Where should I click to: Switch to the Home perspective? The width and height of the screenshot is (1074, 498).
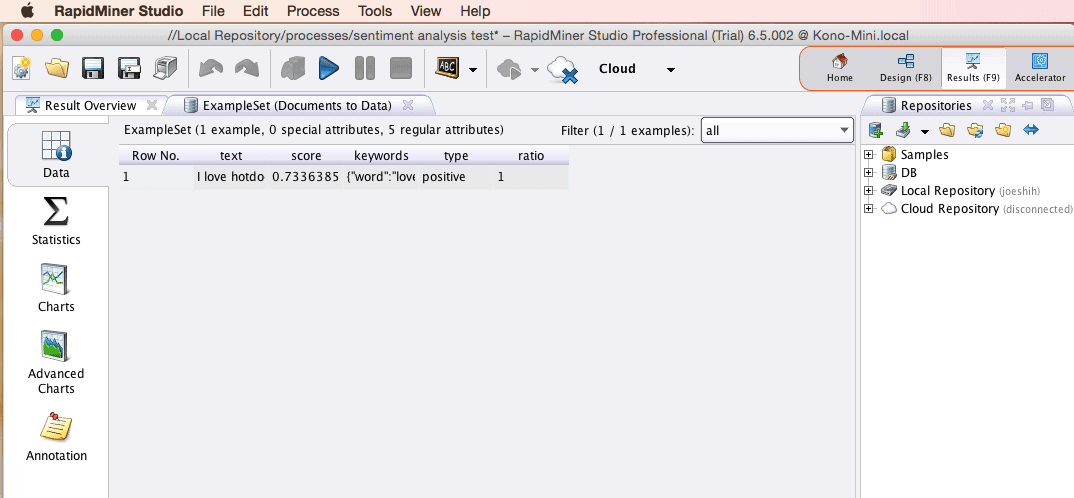840,69
